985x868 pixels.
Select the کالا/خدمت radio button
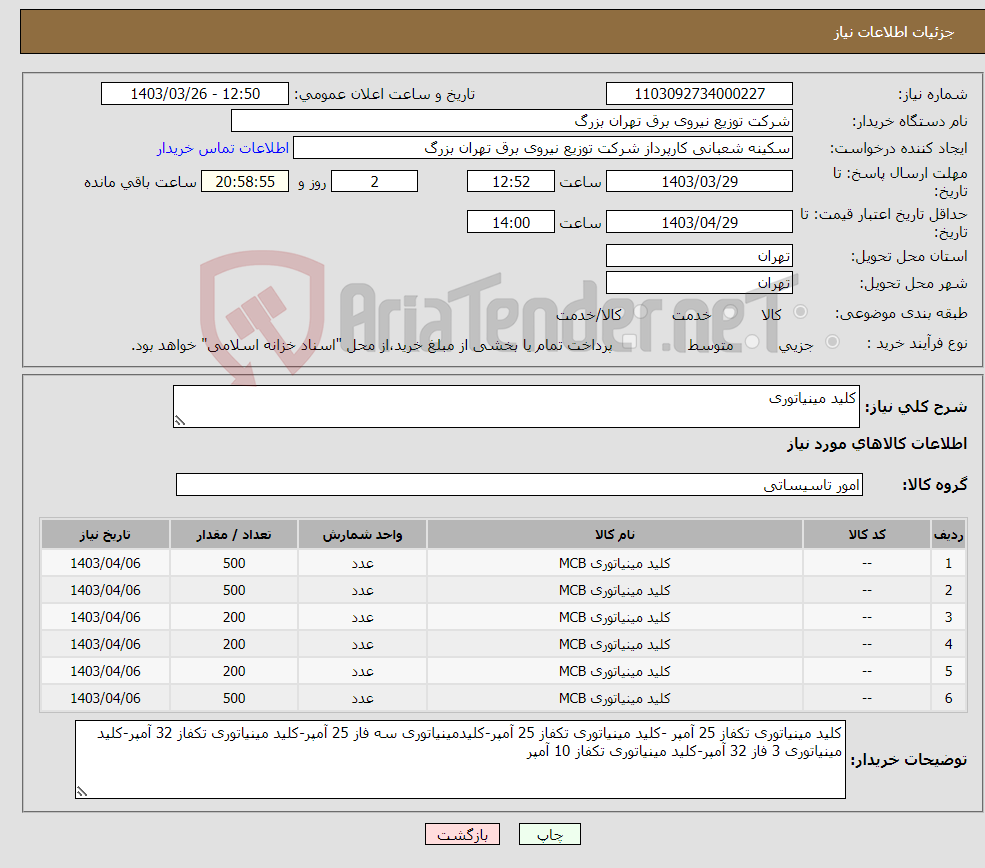tap(640, 312)
